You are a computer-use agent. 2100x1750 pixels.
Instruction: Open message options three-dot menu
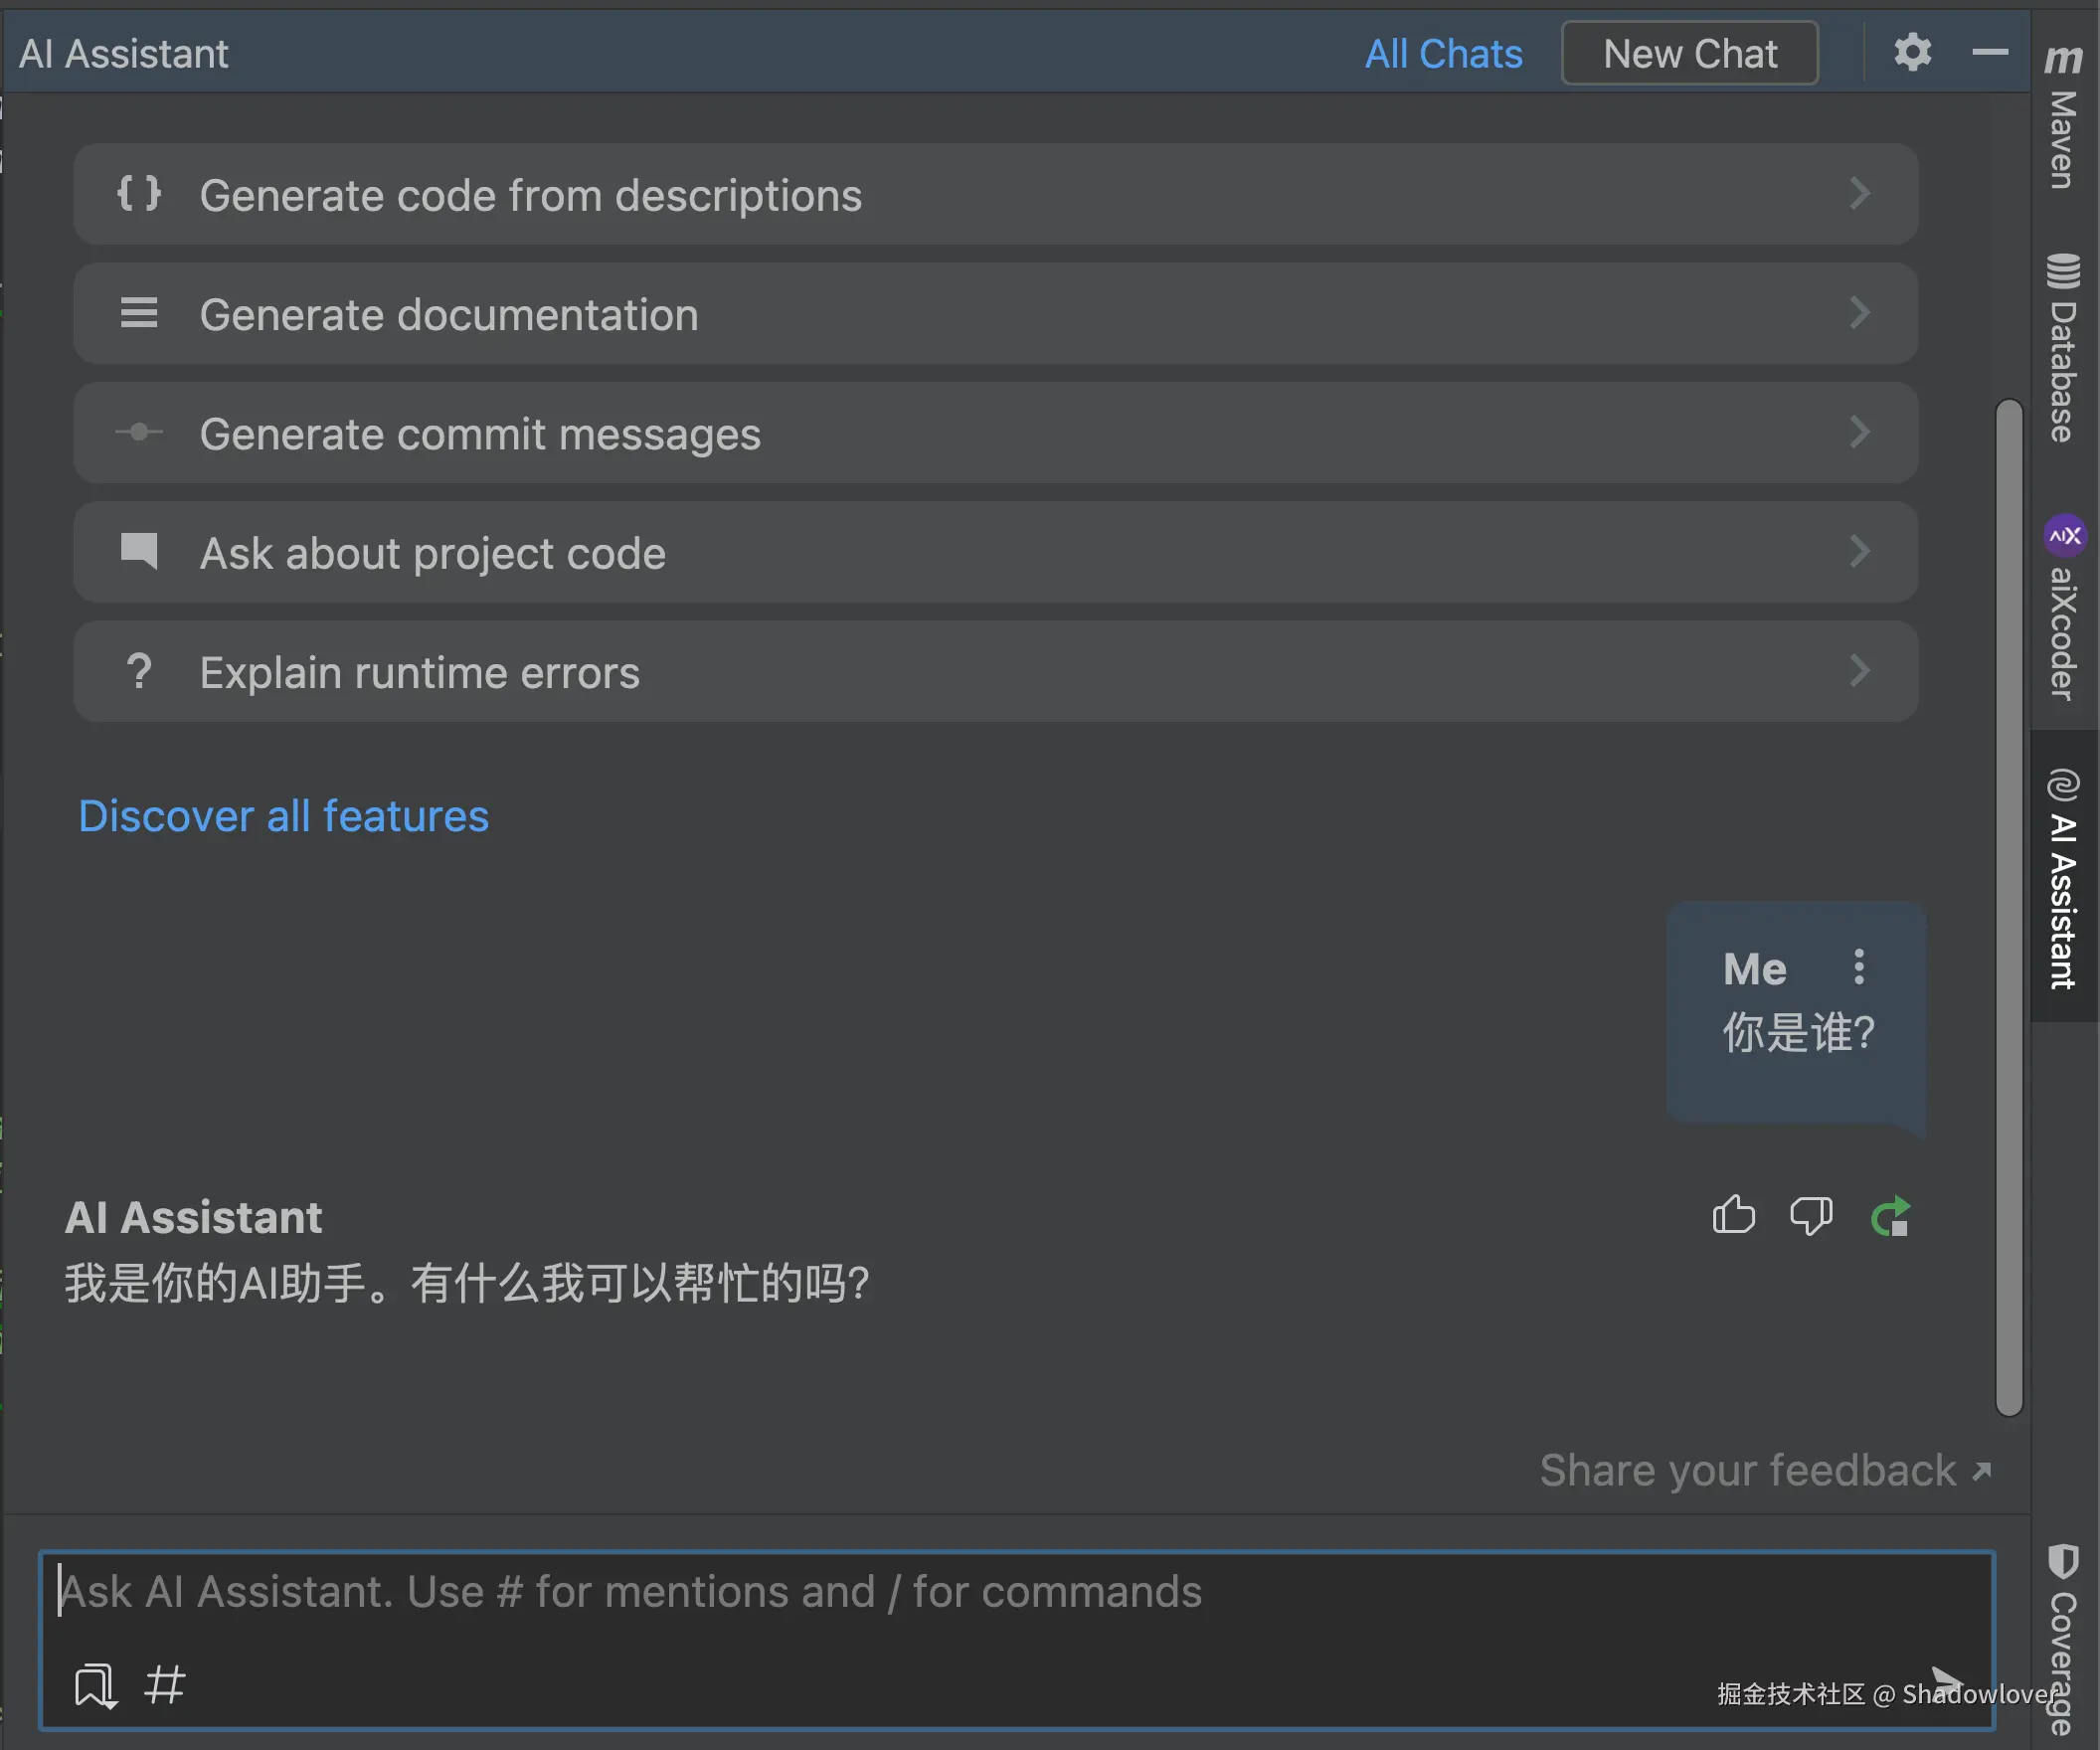[1859, 967]
